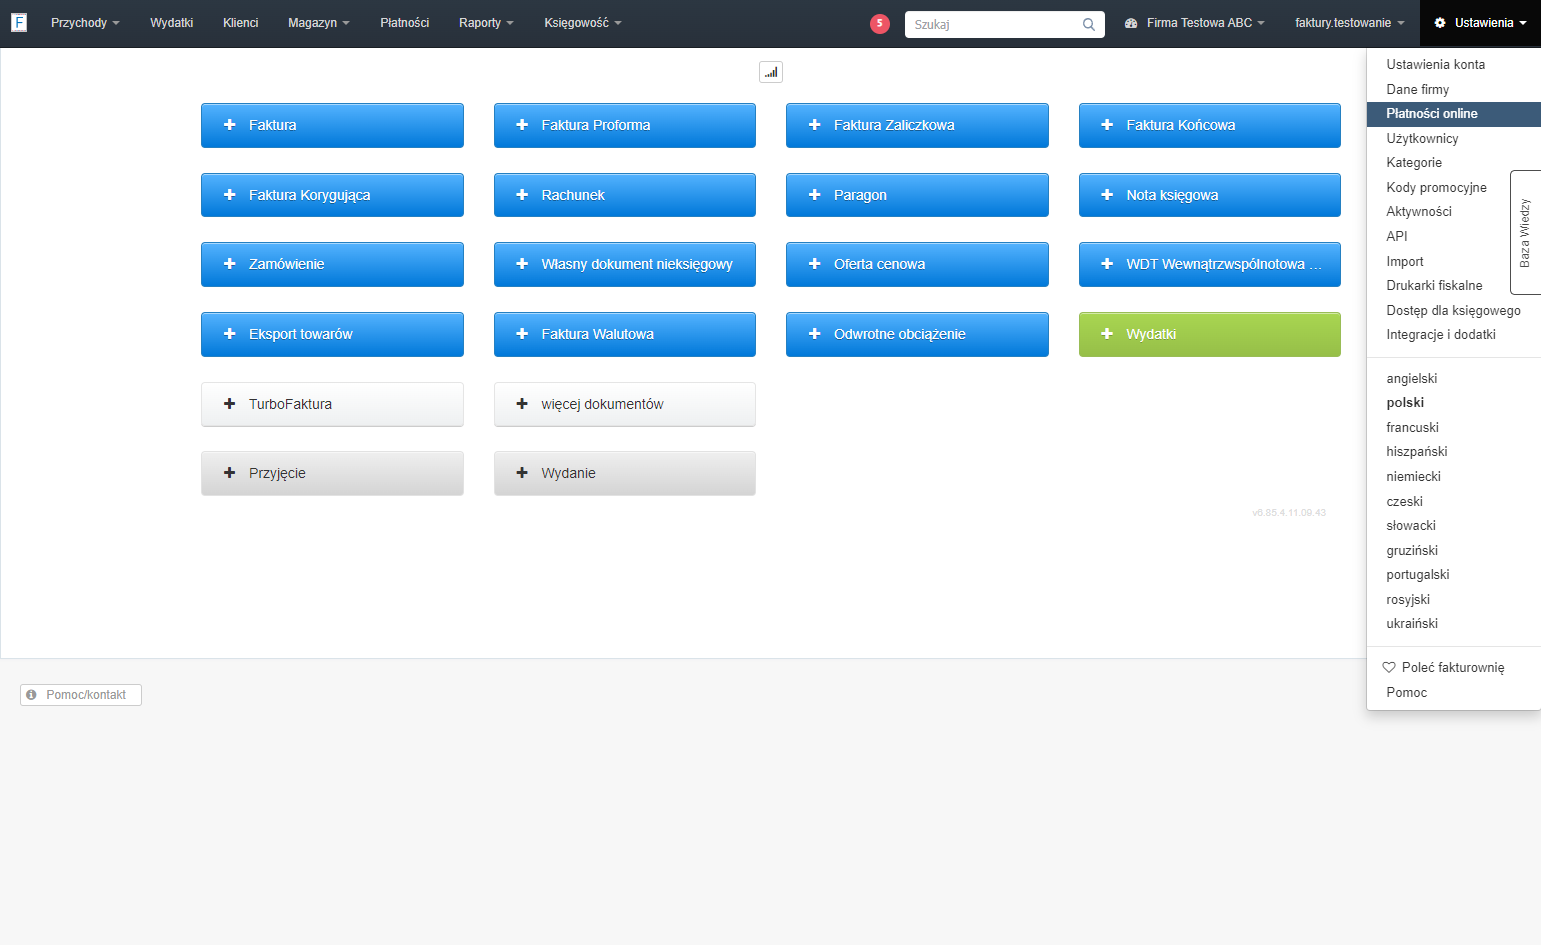Click the heart icon next to Poleć fakturownię
Viewport: 1541px width, 945px height.
point(1389,667)
